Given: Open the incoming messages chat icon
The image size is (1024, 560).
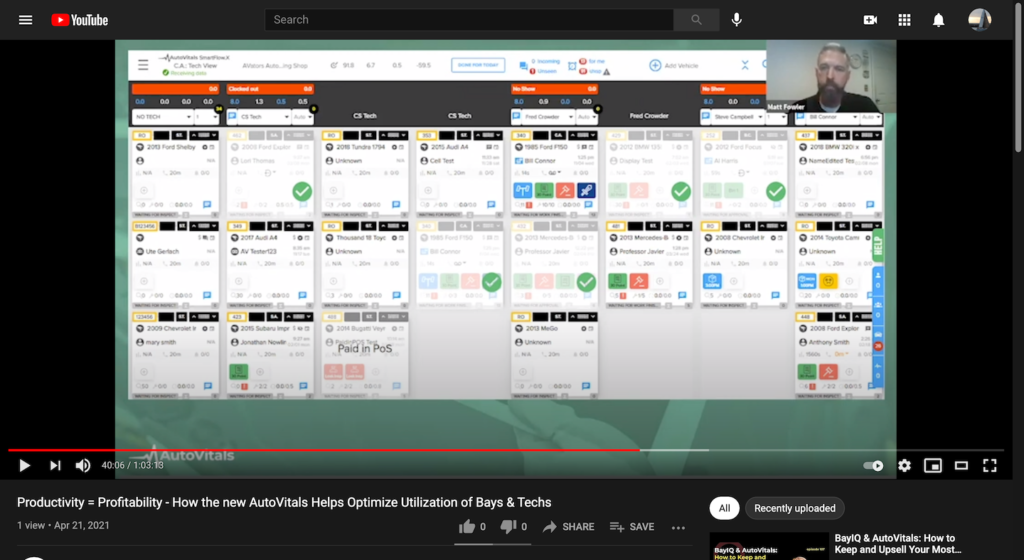Looking at the screenshot, I should point(523,65).
